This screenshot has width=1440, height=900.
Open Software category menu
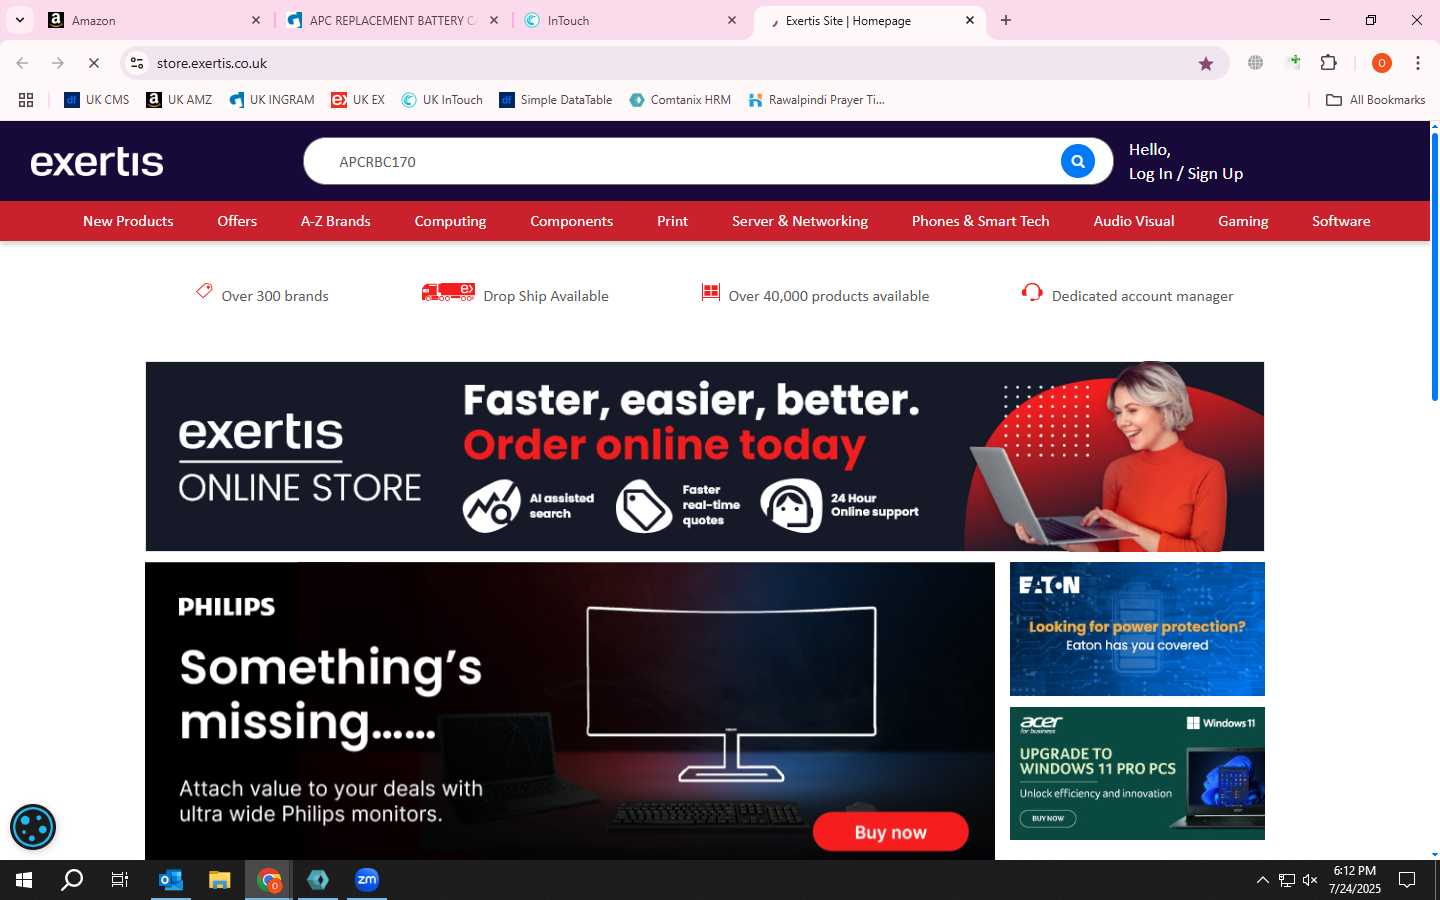point(1341,221)
